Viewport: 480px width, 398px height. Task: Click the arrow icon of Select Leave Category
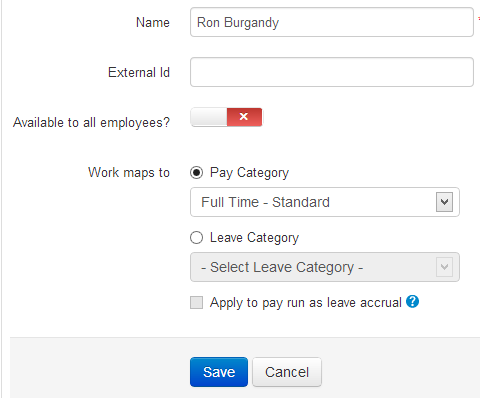[444, 267]
